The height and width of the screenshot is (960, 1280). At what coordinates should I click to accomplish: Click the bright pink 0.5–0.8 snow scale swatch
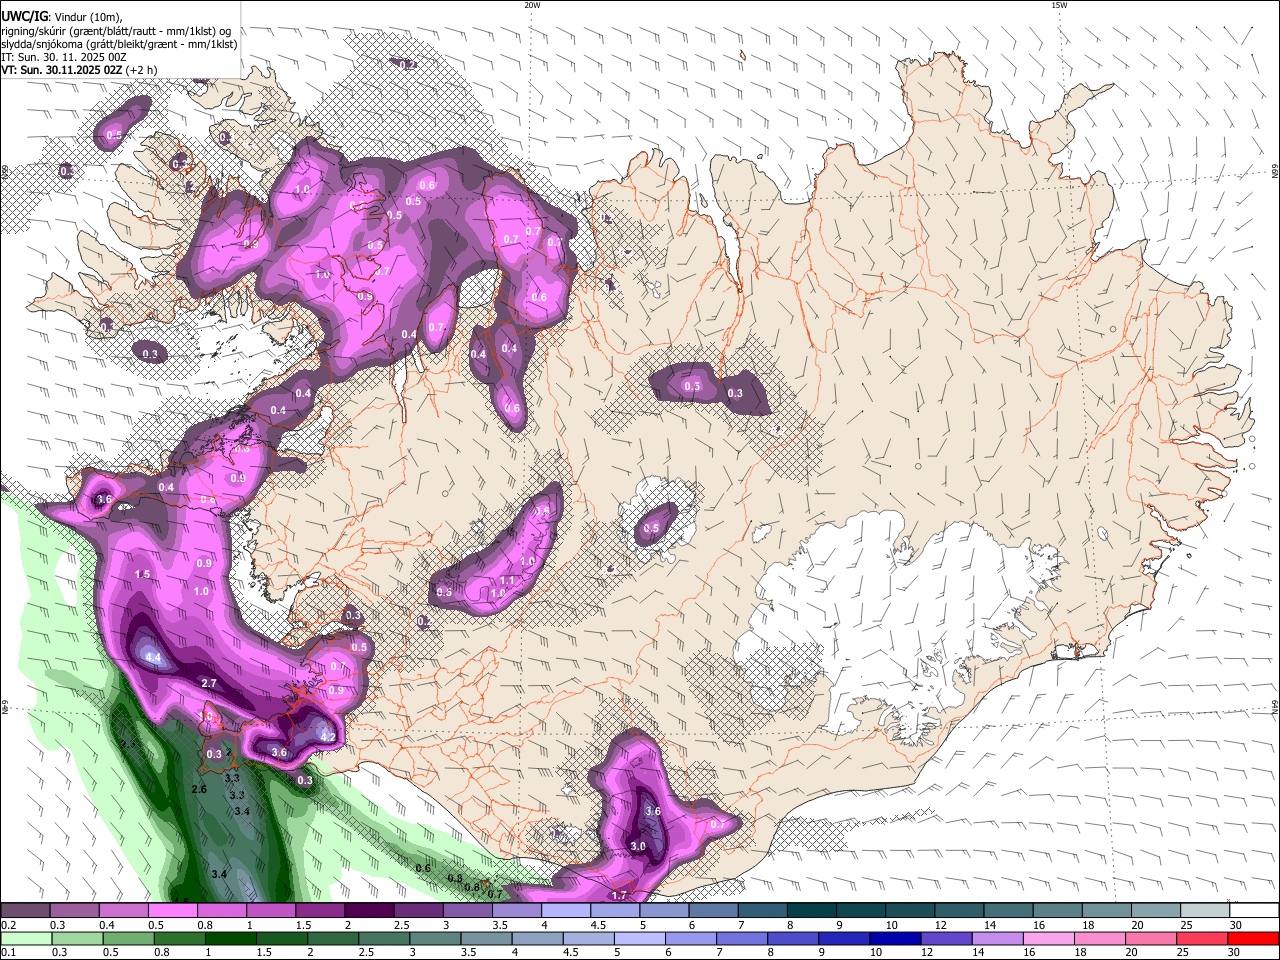click(x=173, y=911)
